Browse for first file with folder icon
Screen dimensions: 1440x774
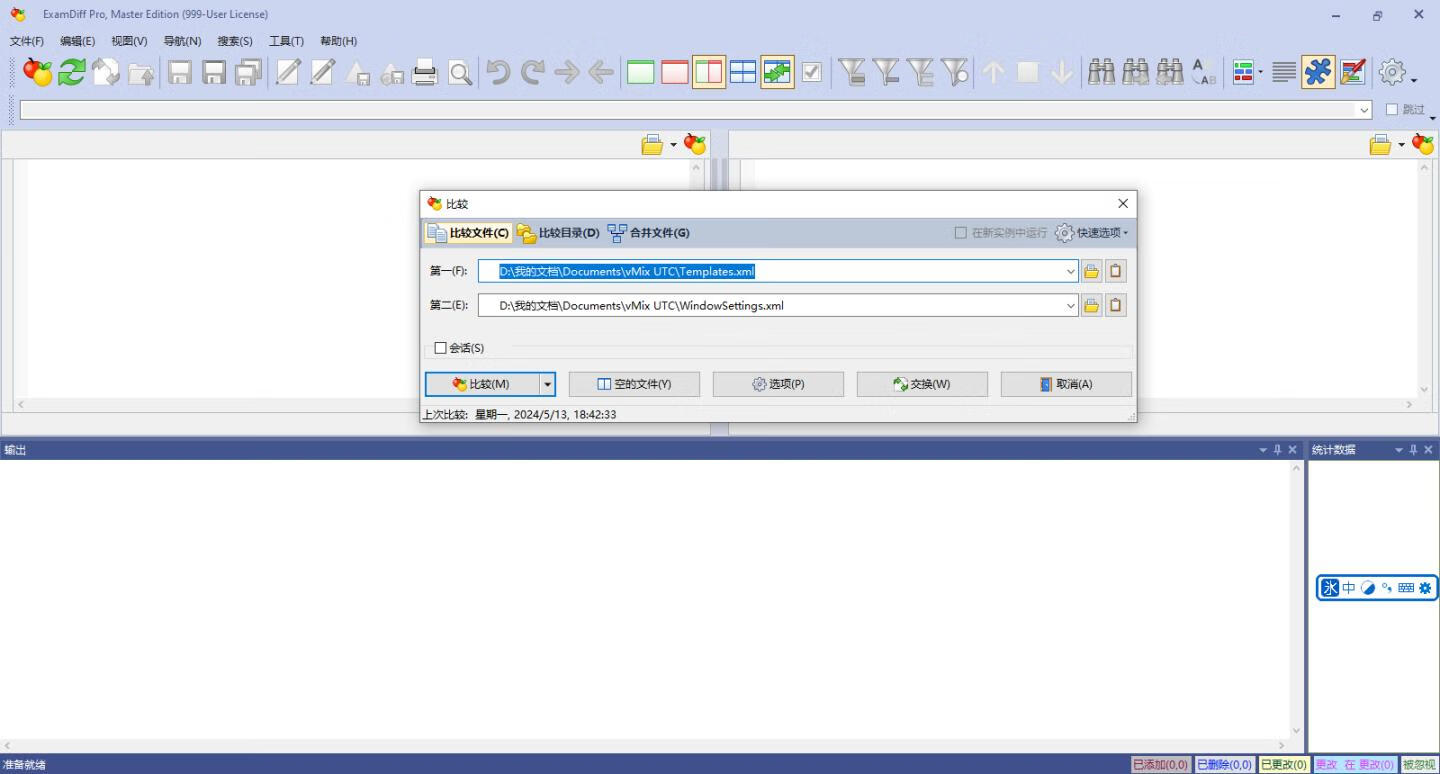point(1091,271)
